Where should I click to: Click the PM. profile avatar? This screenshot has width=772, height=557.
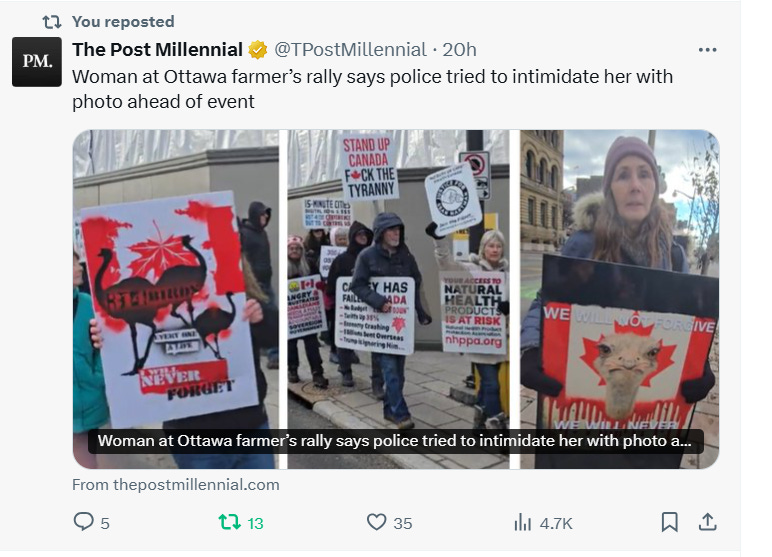tap(37, 62)
